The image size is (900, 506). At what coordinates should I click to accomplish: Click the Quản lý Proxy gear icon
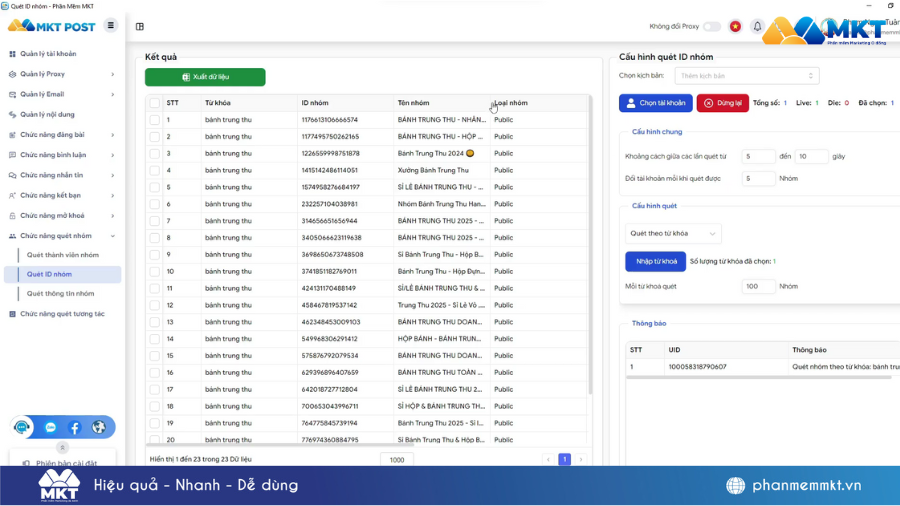(x=13, y=74)
